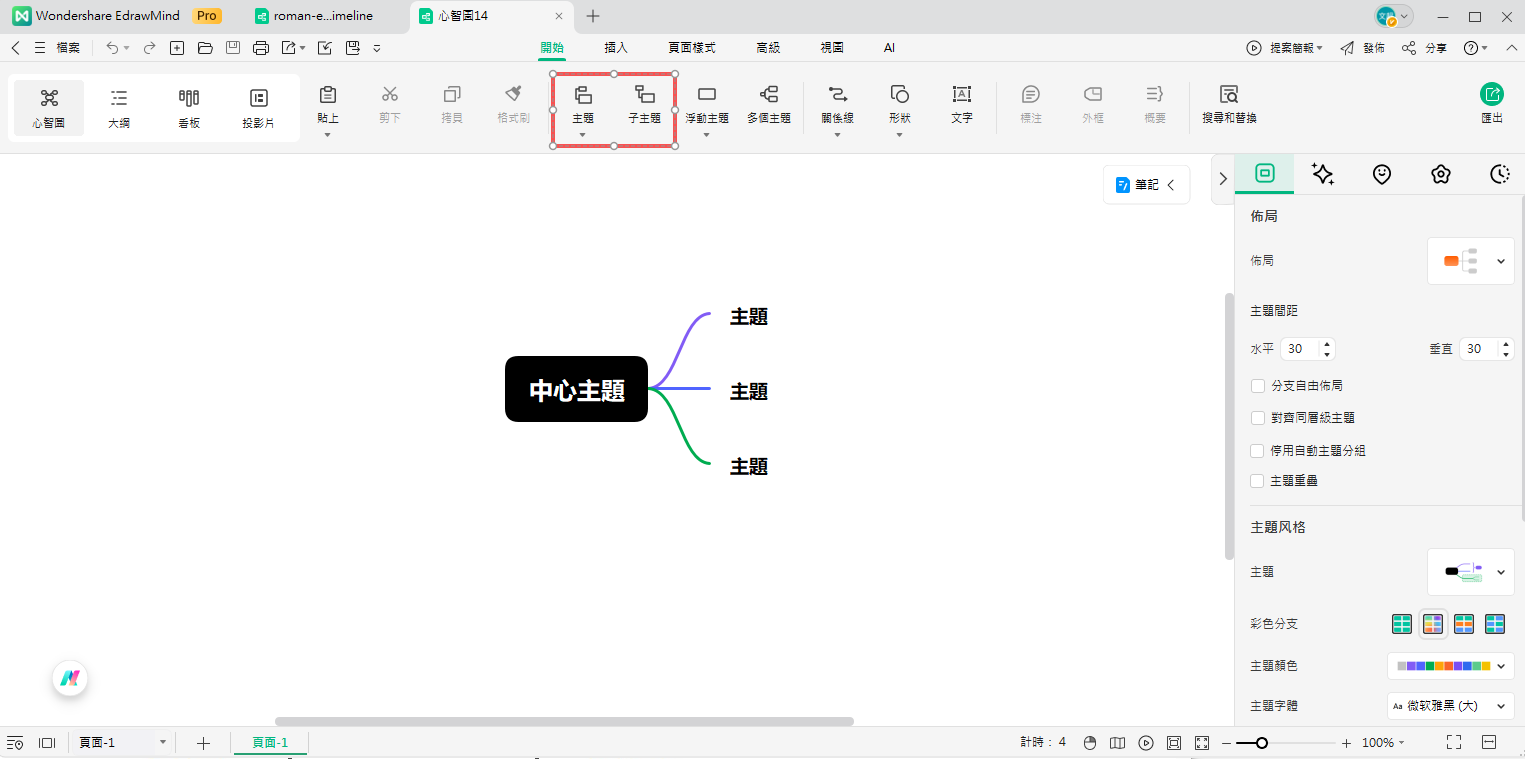Open the 投影片 slideshow mode icon
This screenshot has width=1525, height=759.
pyautogui.click(x=258, y=105)
